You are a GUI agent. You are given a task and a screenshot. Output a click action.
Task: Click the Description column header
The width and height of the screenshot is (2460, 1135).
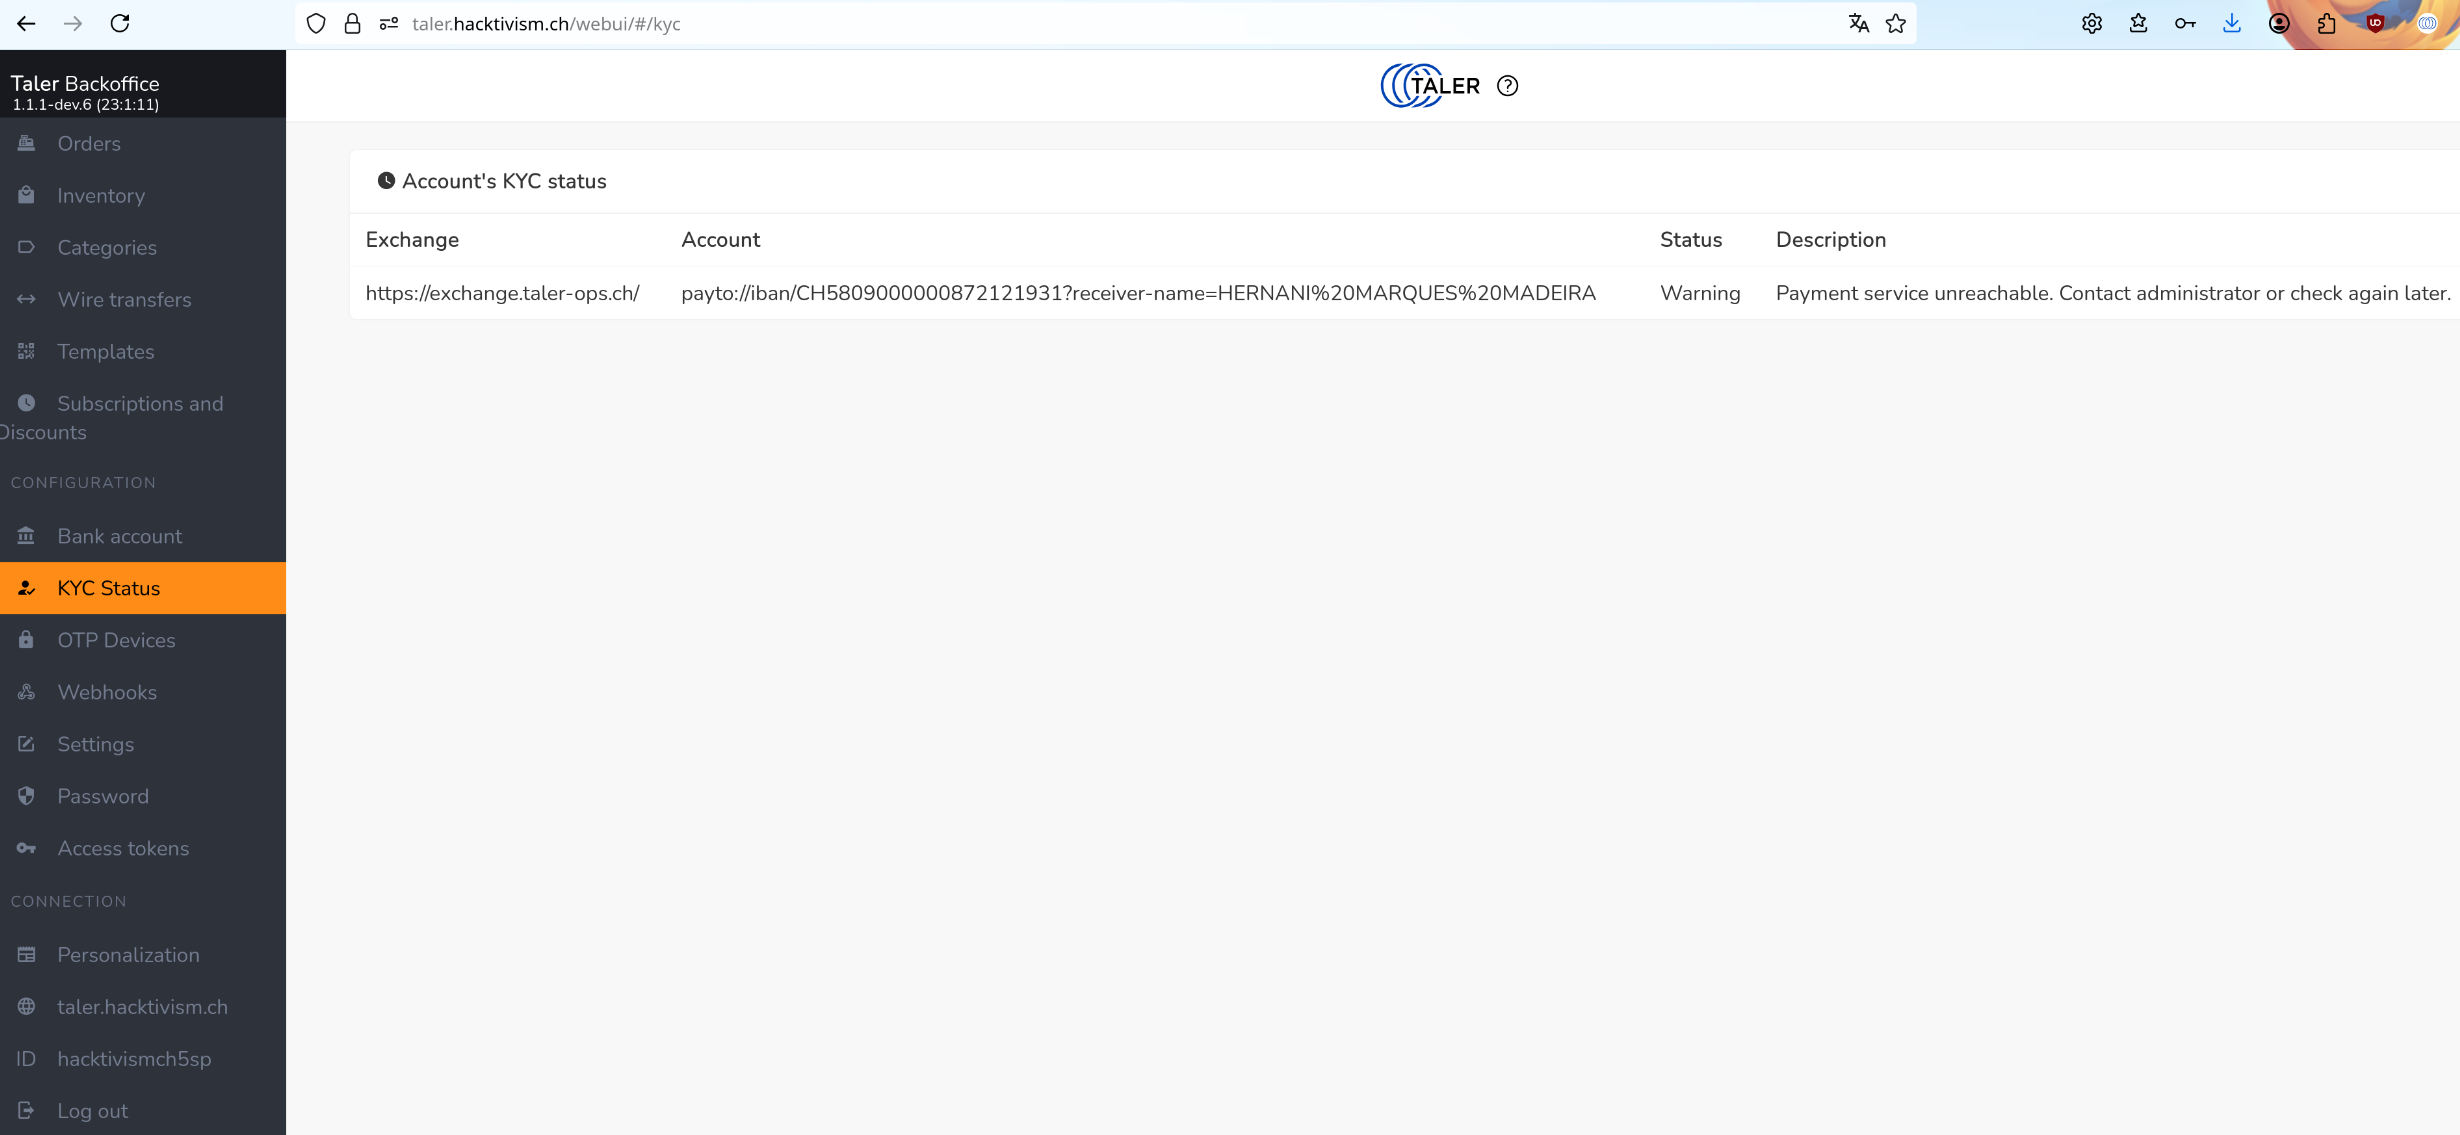point(1831,240)
